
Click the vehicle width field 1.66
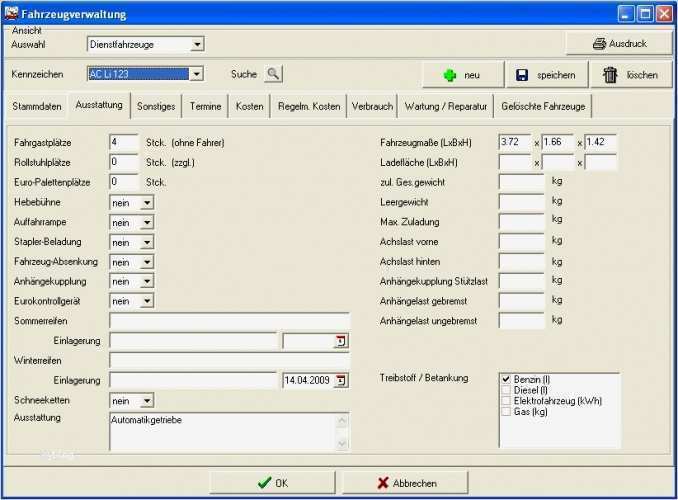[558, 142]
